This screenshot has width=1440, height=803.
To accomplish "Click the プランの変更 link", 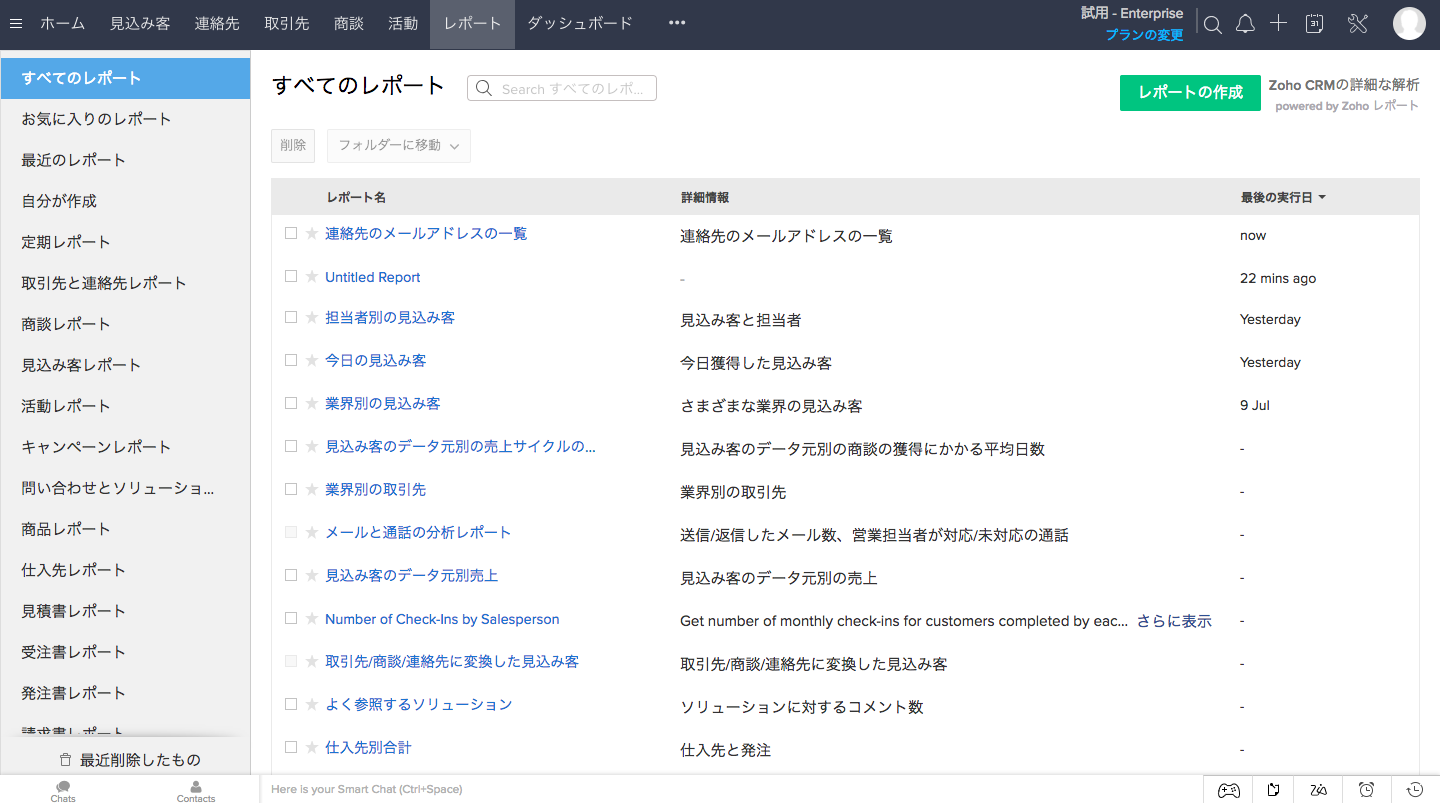I will click(1144, 35).
